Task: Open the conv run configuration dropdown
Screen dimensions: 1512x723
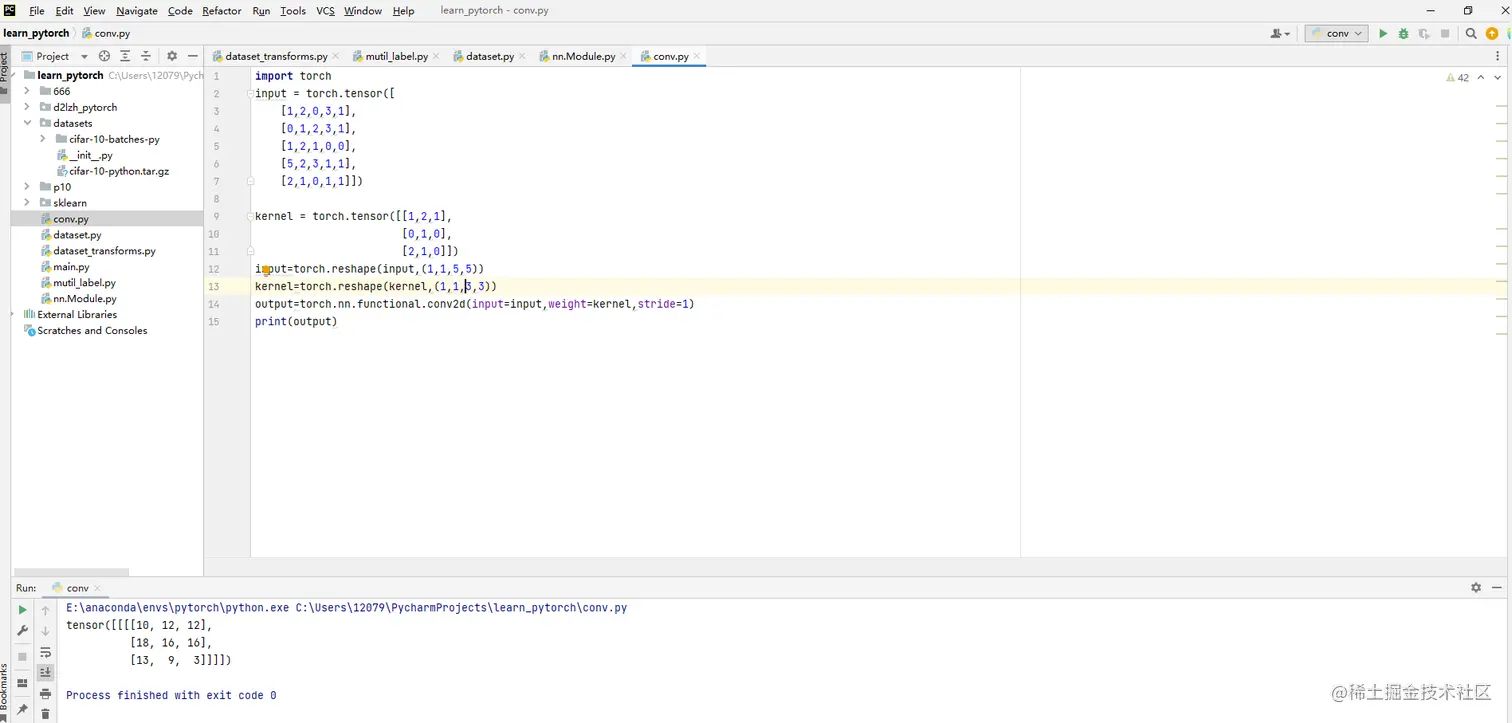Action: [x=1336, y=33]
